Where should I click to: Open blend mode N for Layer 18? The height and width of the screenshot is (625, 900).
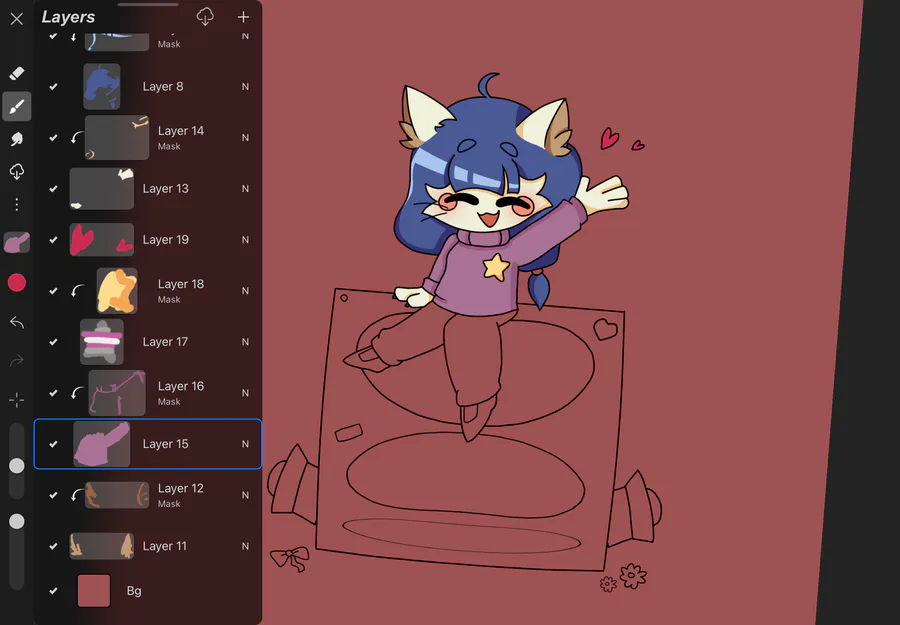point(245,291)
